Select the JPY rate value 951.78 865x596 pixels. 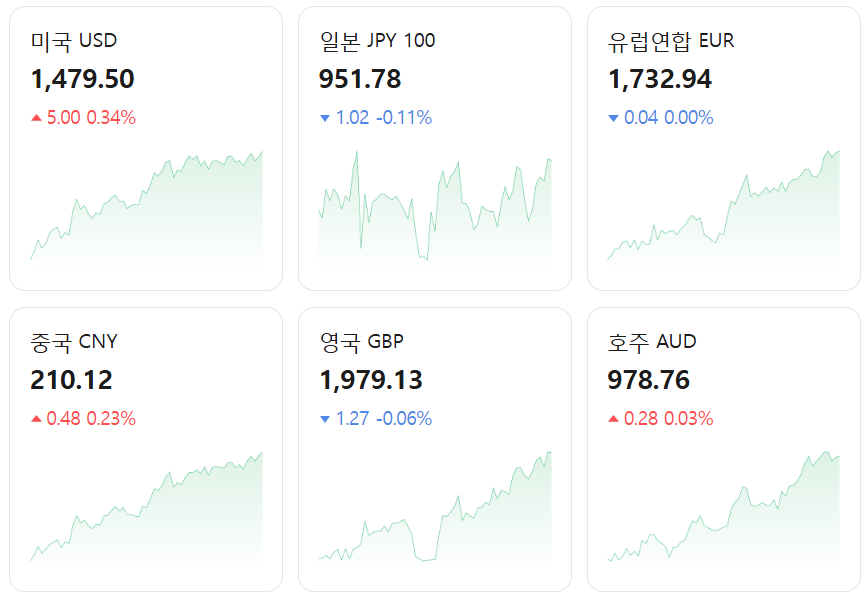coord(360,78)
